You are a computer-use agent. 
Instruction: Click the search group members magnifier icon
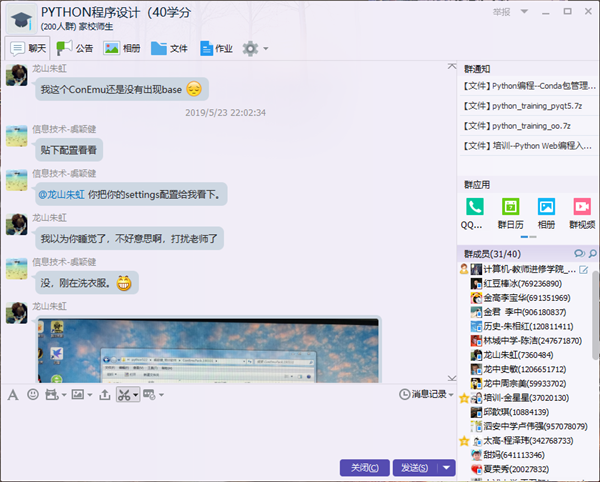coord(593,253)
